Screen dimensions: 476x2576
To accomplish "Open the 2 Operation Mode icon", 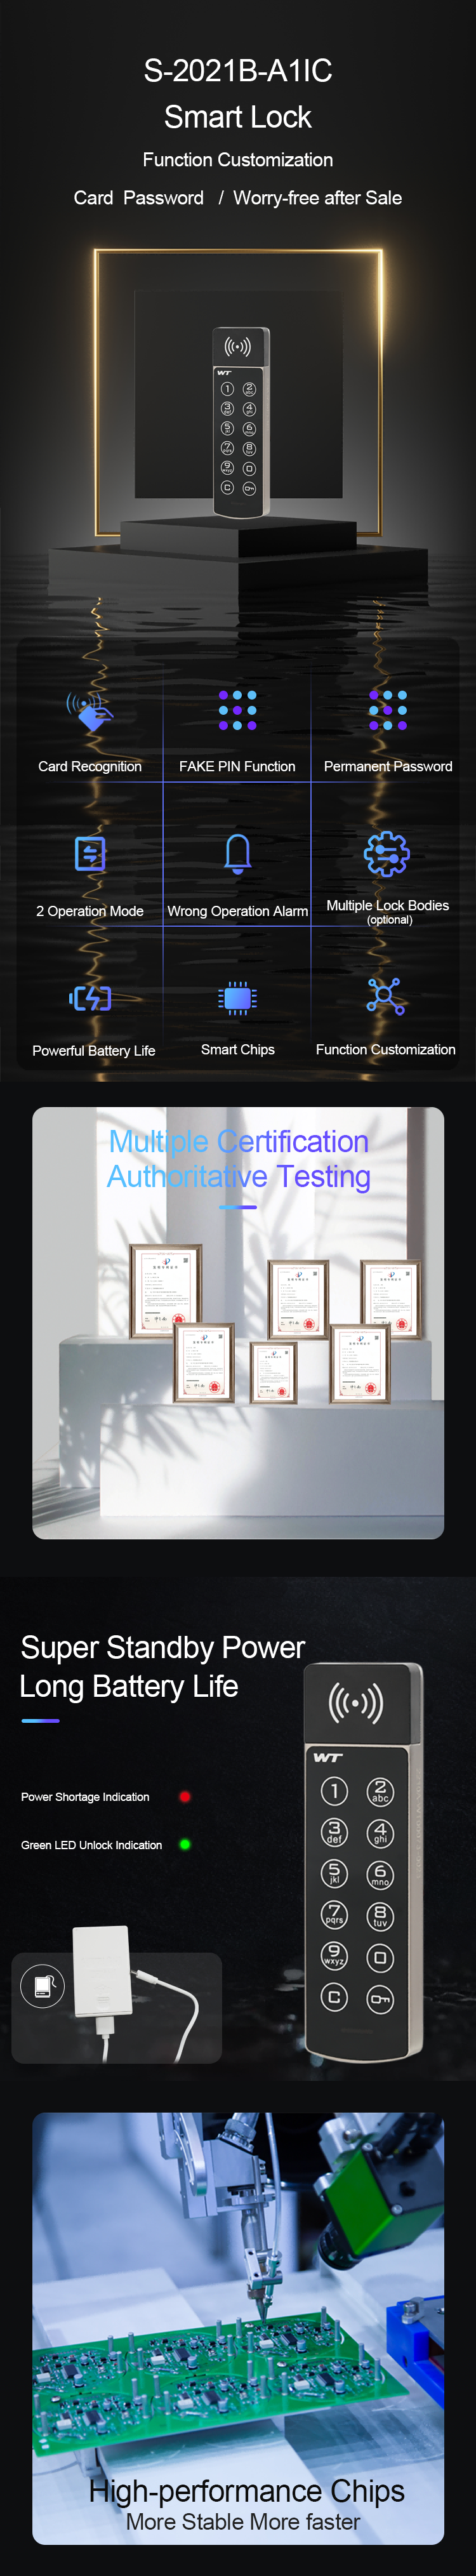I will 90,853.
